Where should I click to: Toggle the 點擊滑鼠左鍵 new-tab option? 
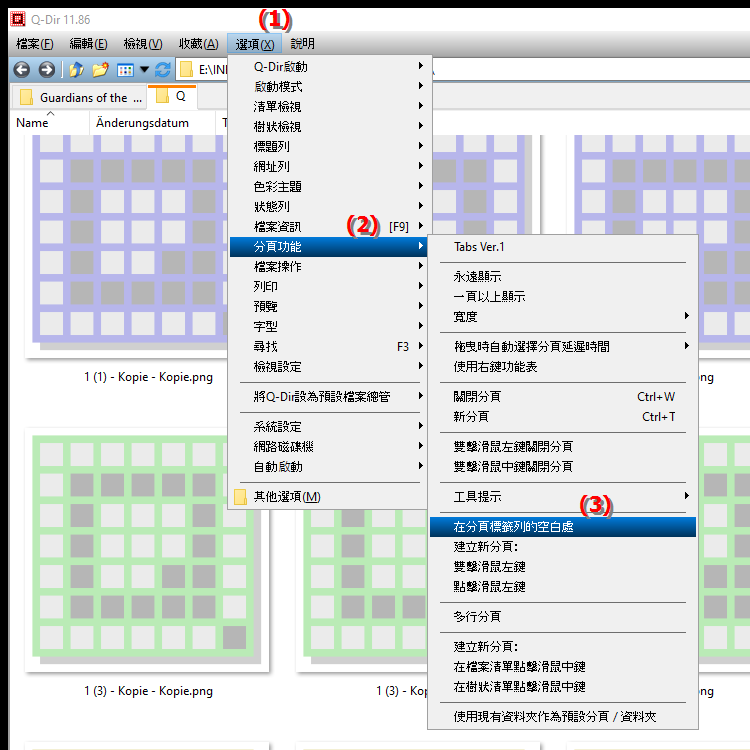click(x=563, y=587)
